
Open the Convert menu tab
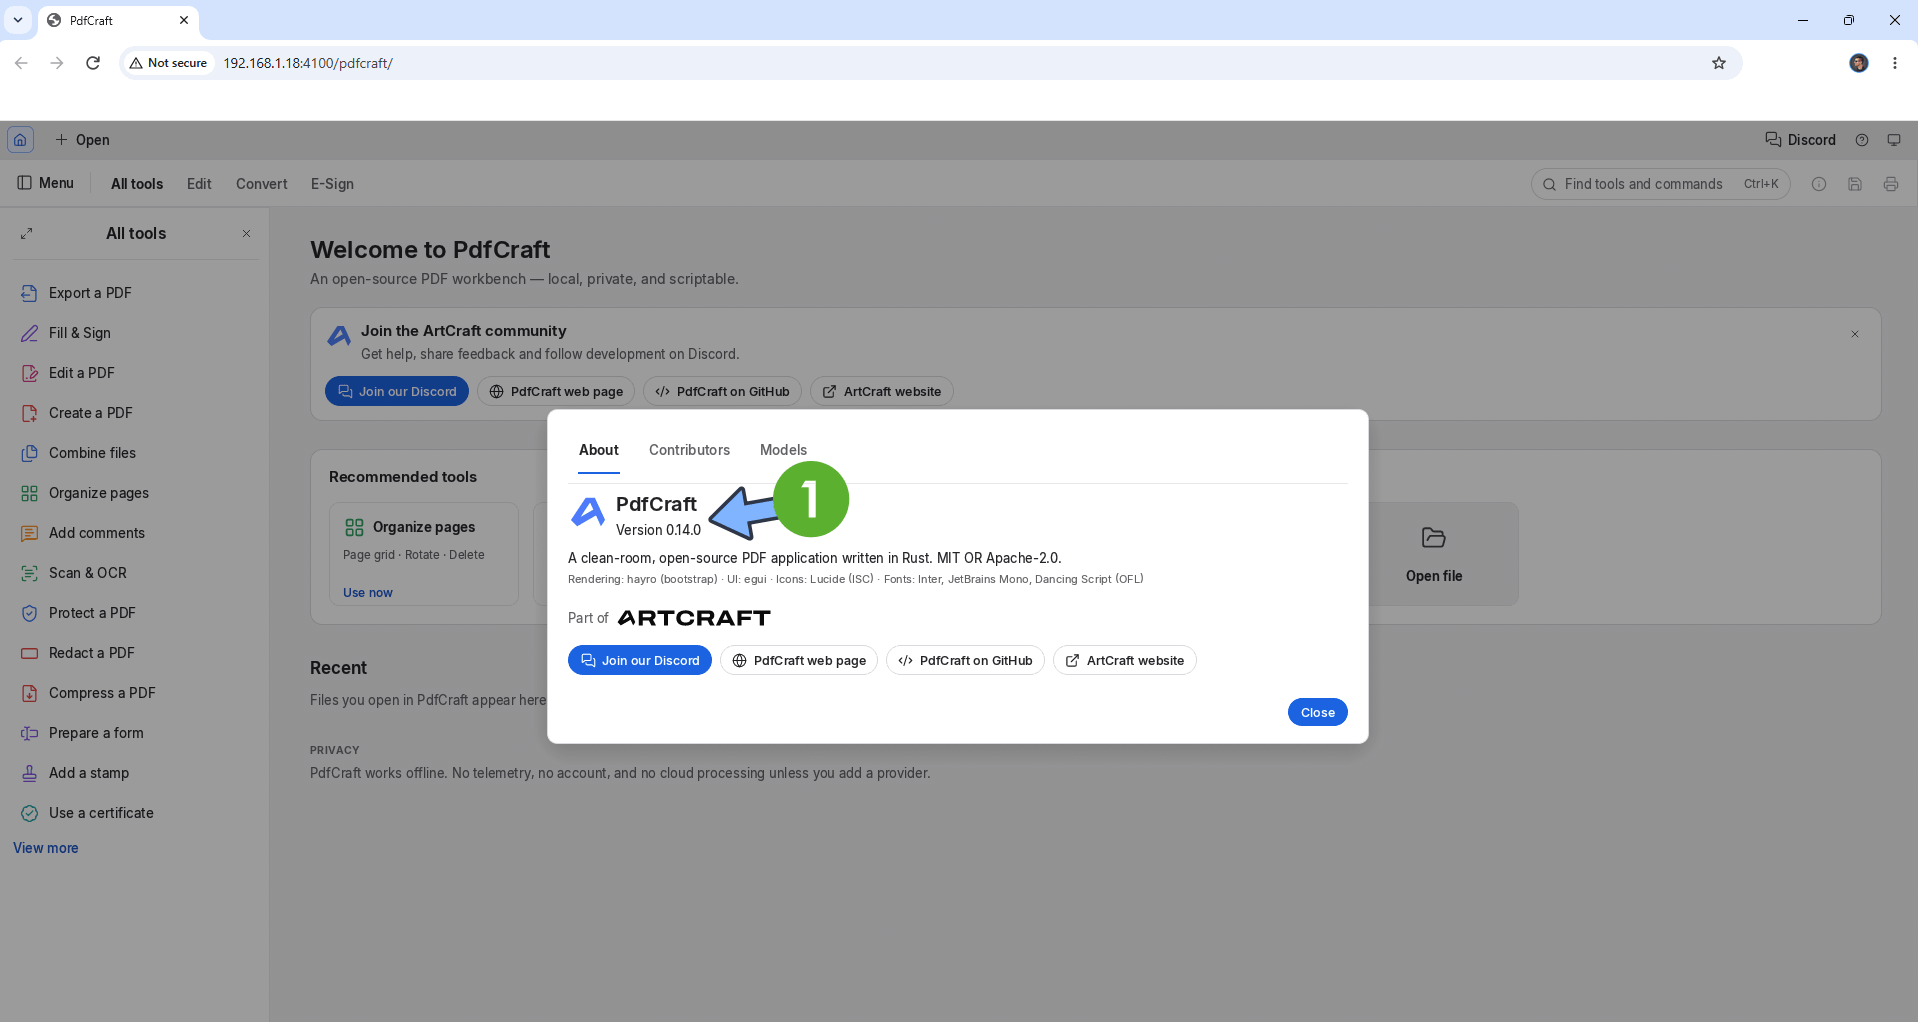tap(261, 184)
